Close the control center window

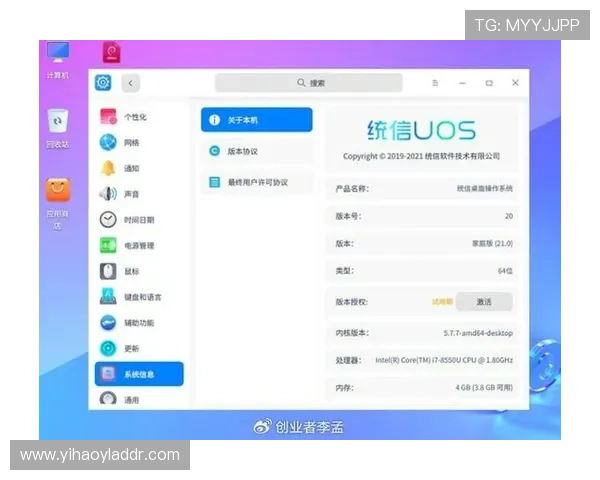[x=515, y=83]
